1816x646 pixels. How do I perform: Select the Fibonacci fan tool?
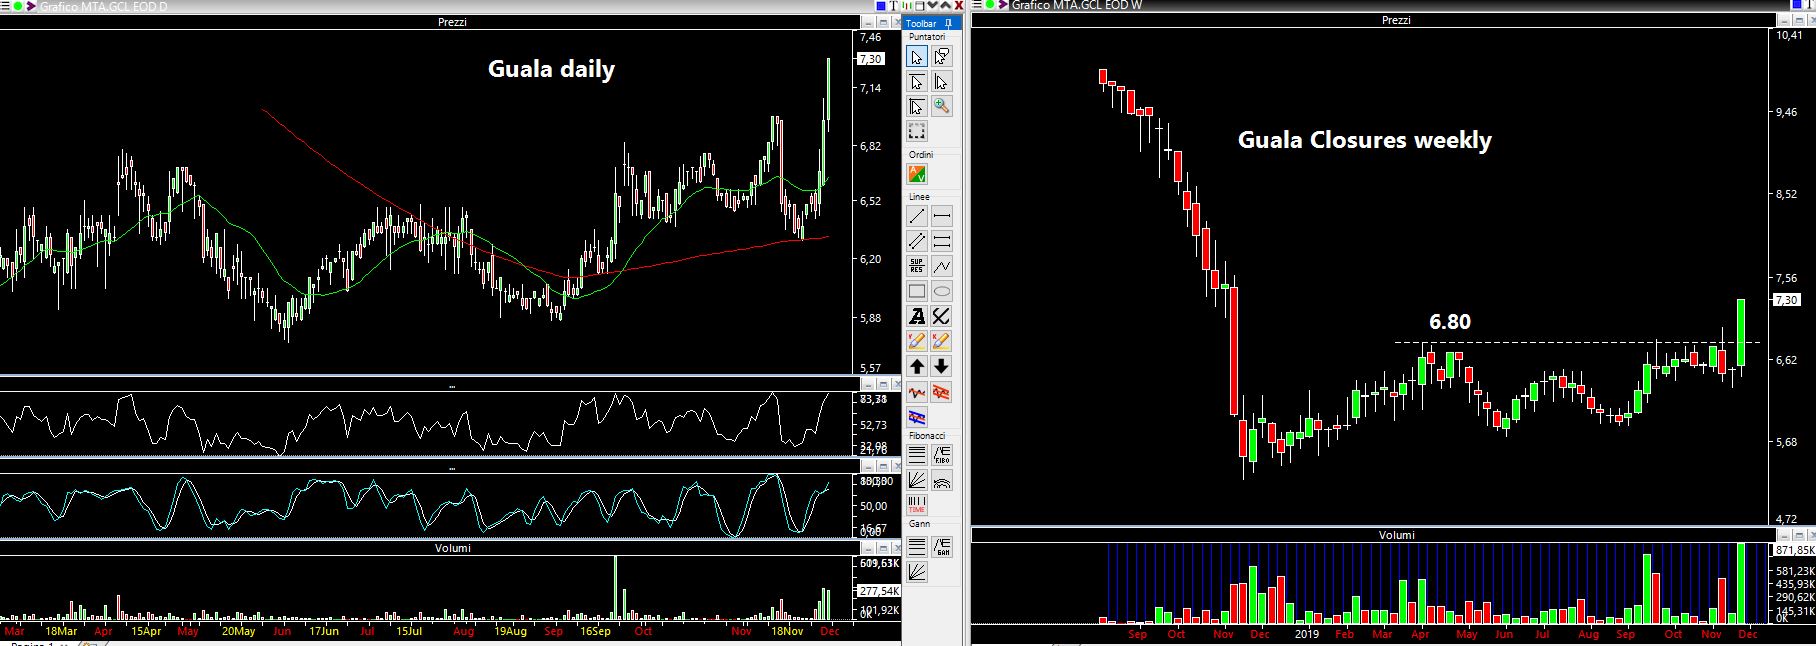click(x=917, y=480)
